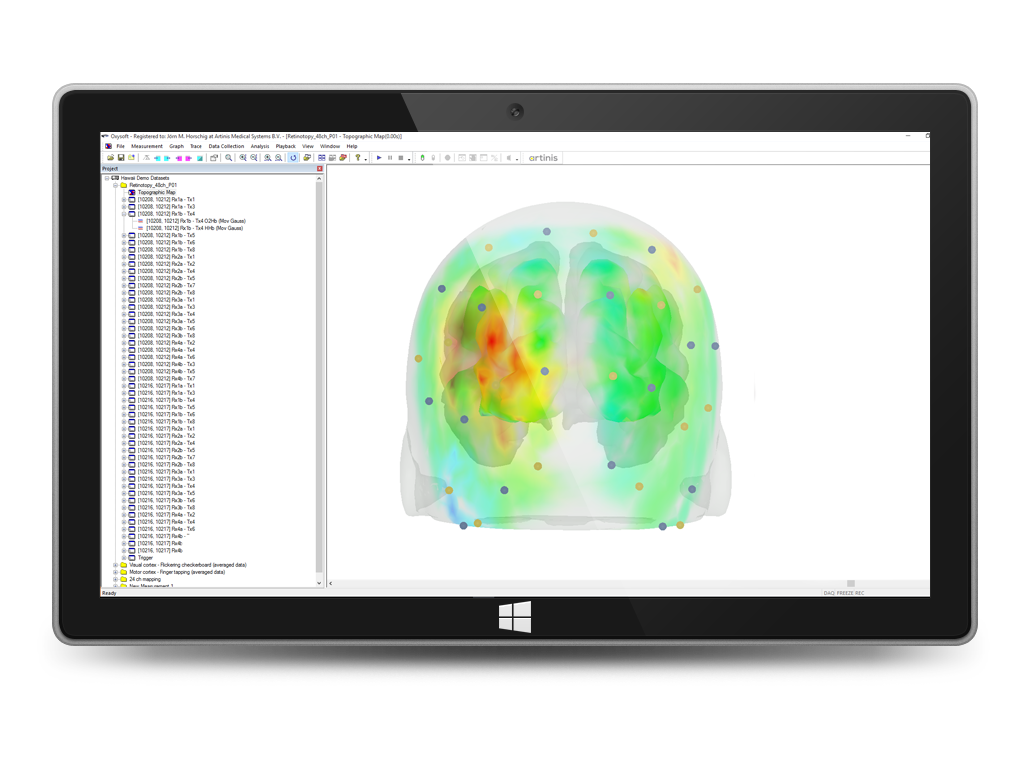
Task: Click the Oxysoft application icon in menu bar
Action: [108, 146]
